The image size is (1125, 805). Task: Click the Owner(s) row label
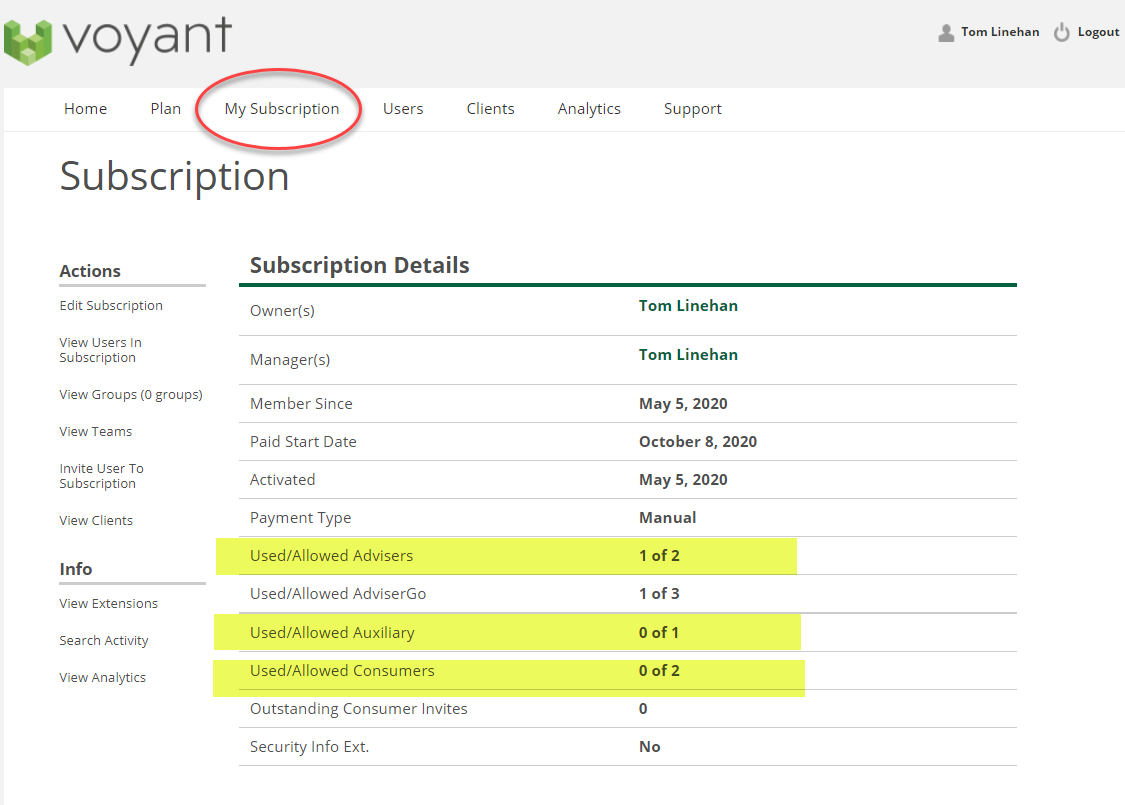(282, 311)
